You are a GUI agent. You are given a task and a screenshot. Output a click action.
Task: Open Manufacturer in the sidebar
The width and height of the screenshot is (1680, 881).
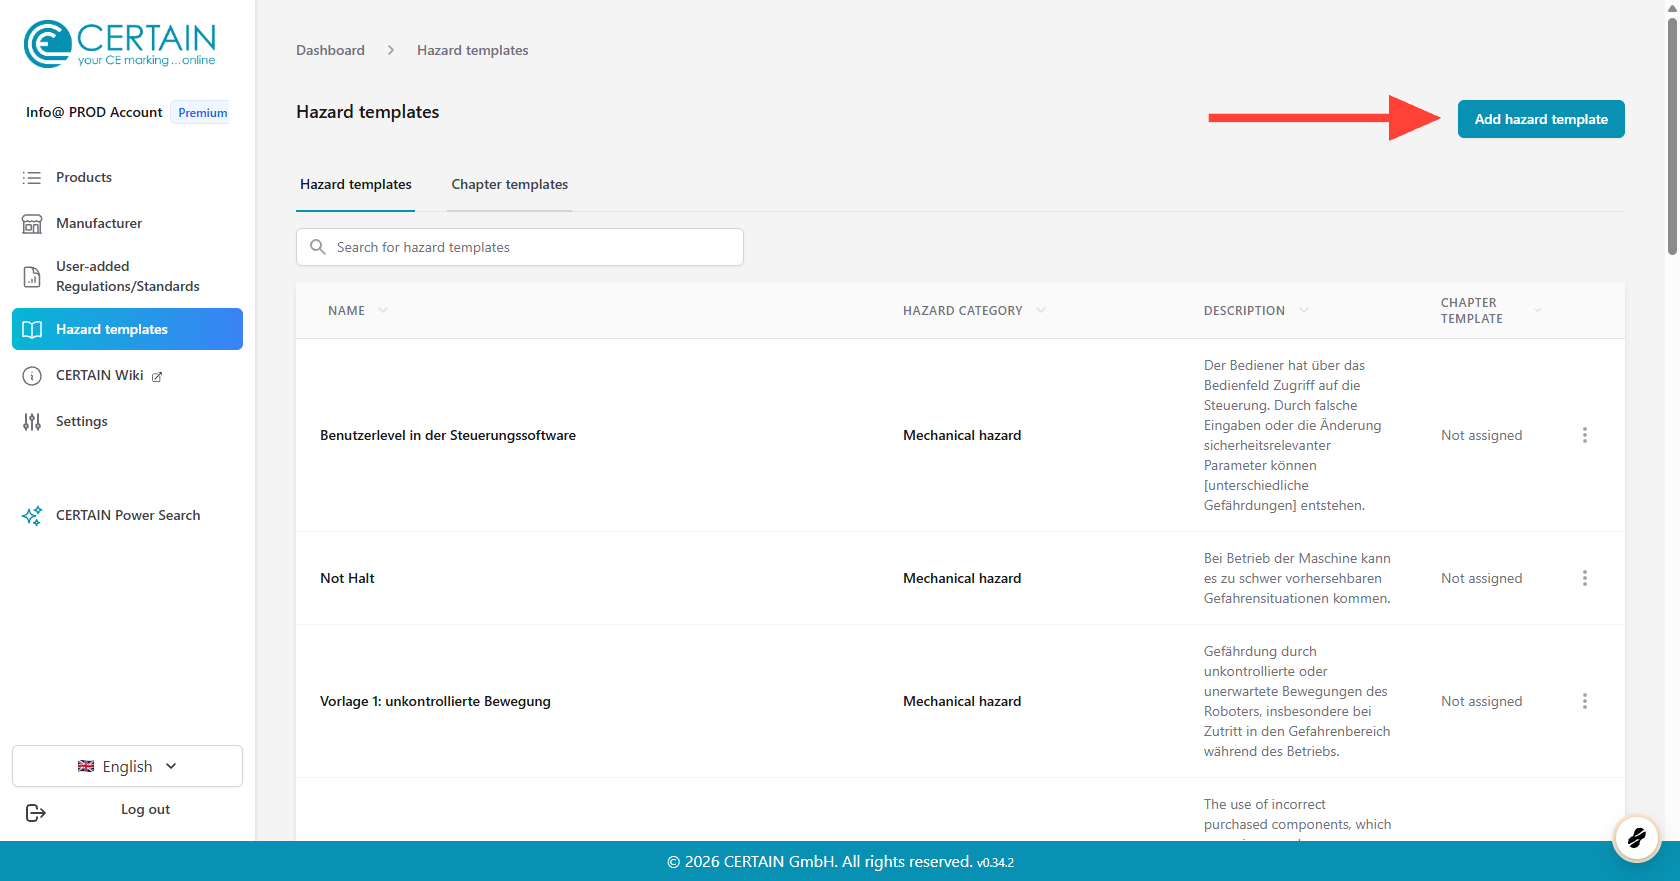point(127,223)
